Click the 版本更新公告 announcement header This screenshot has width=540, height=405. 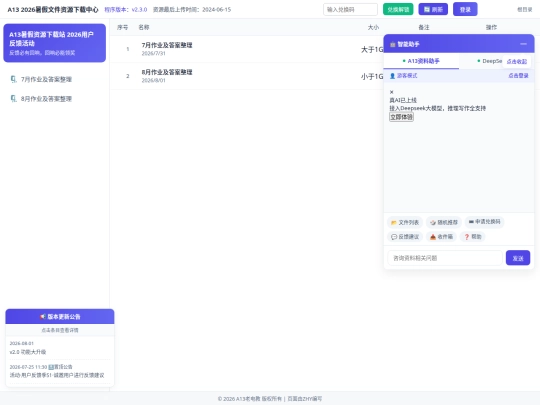(60, 316)
